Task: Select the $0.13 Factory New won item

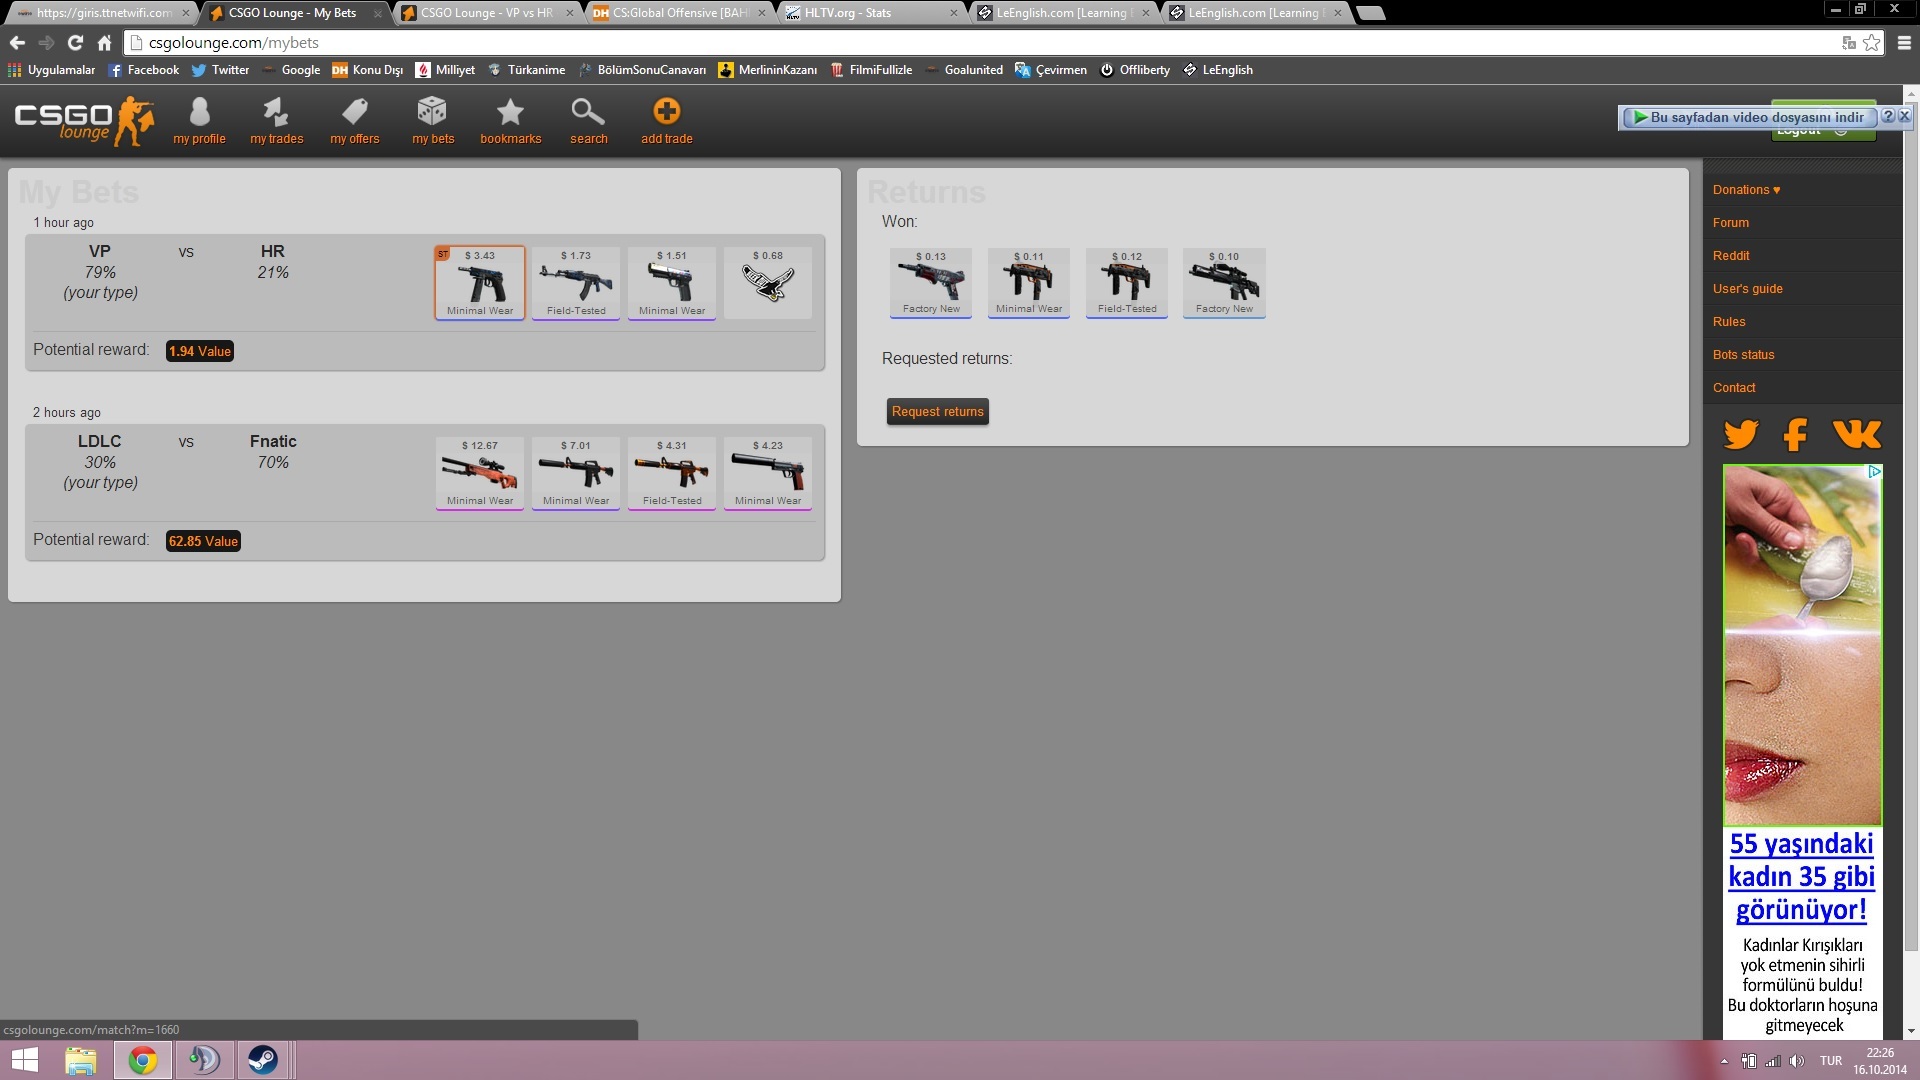Action: [931, 283]
